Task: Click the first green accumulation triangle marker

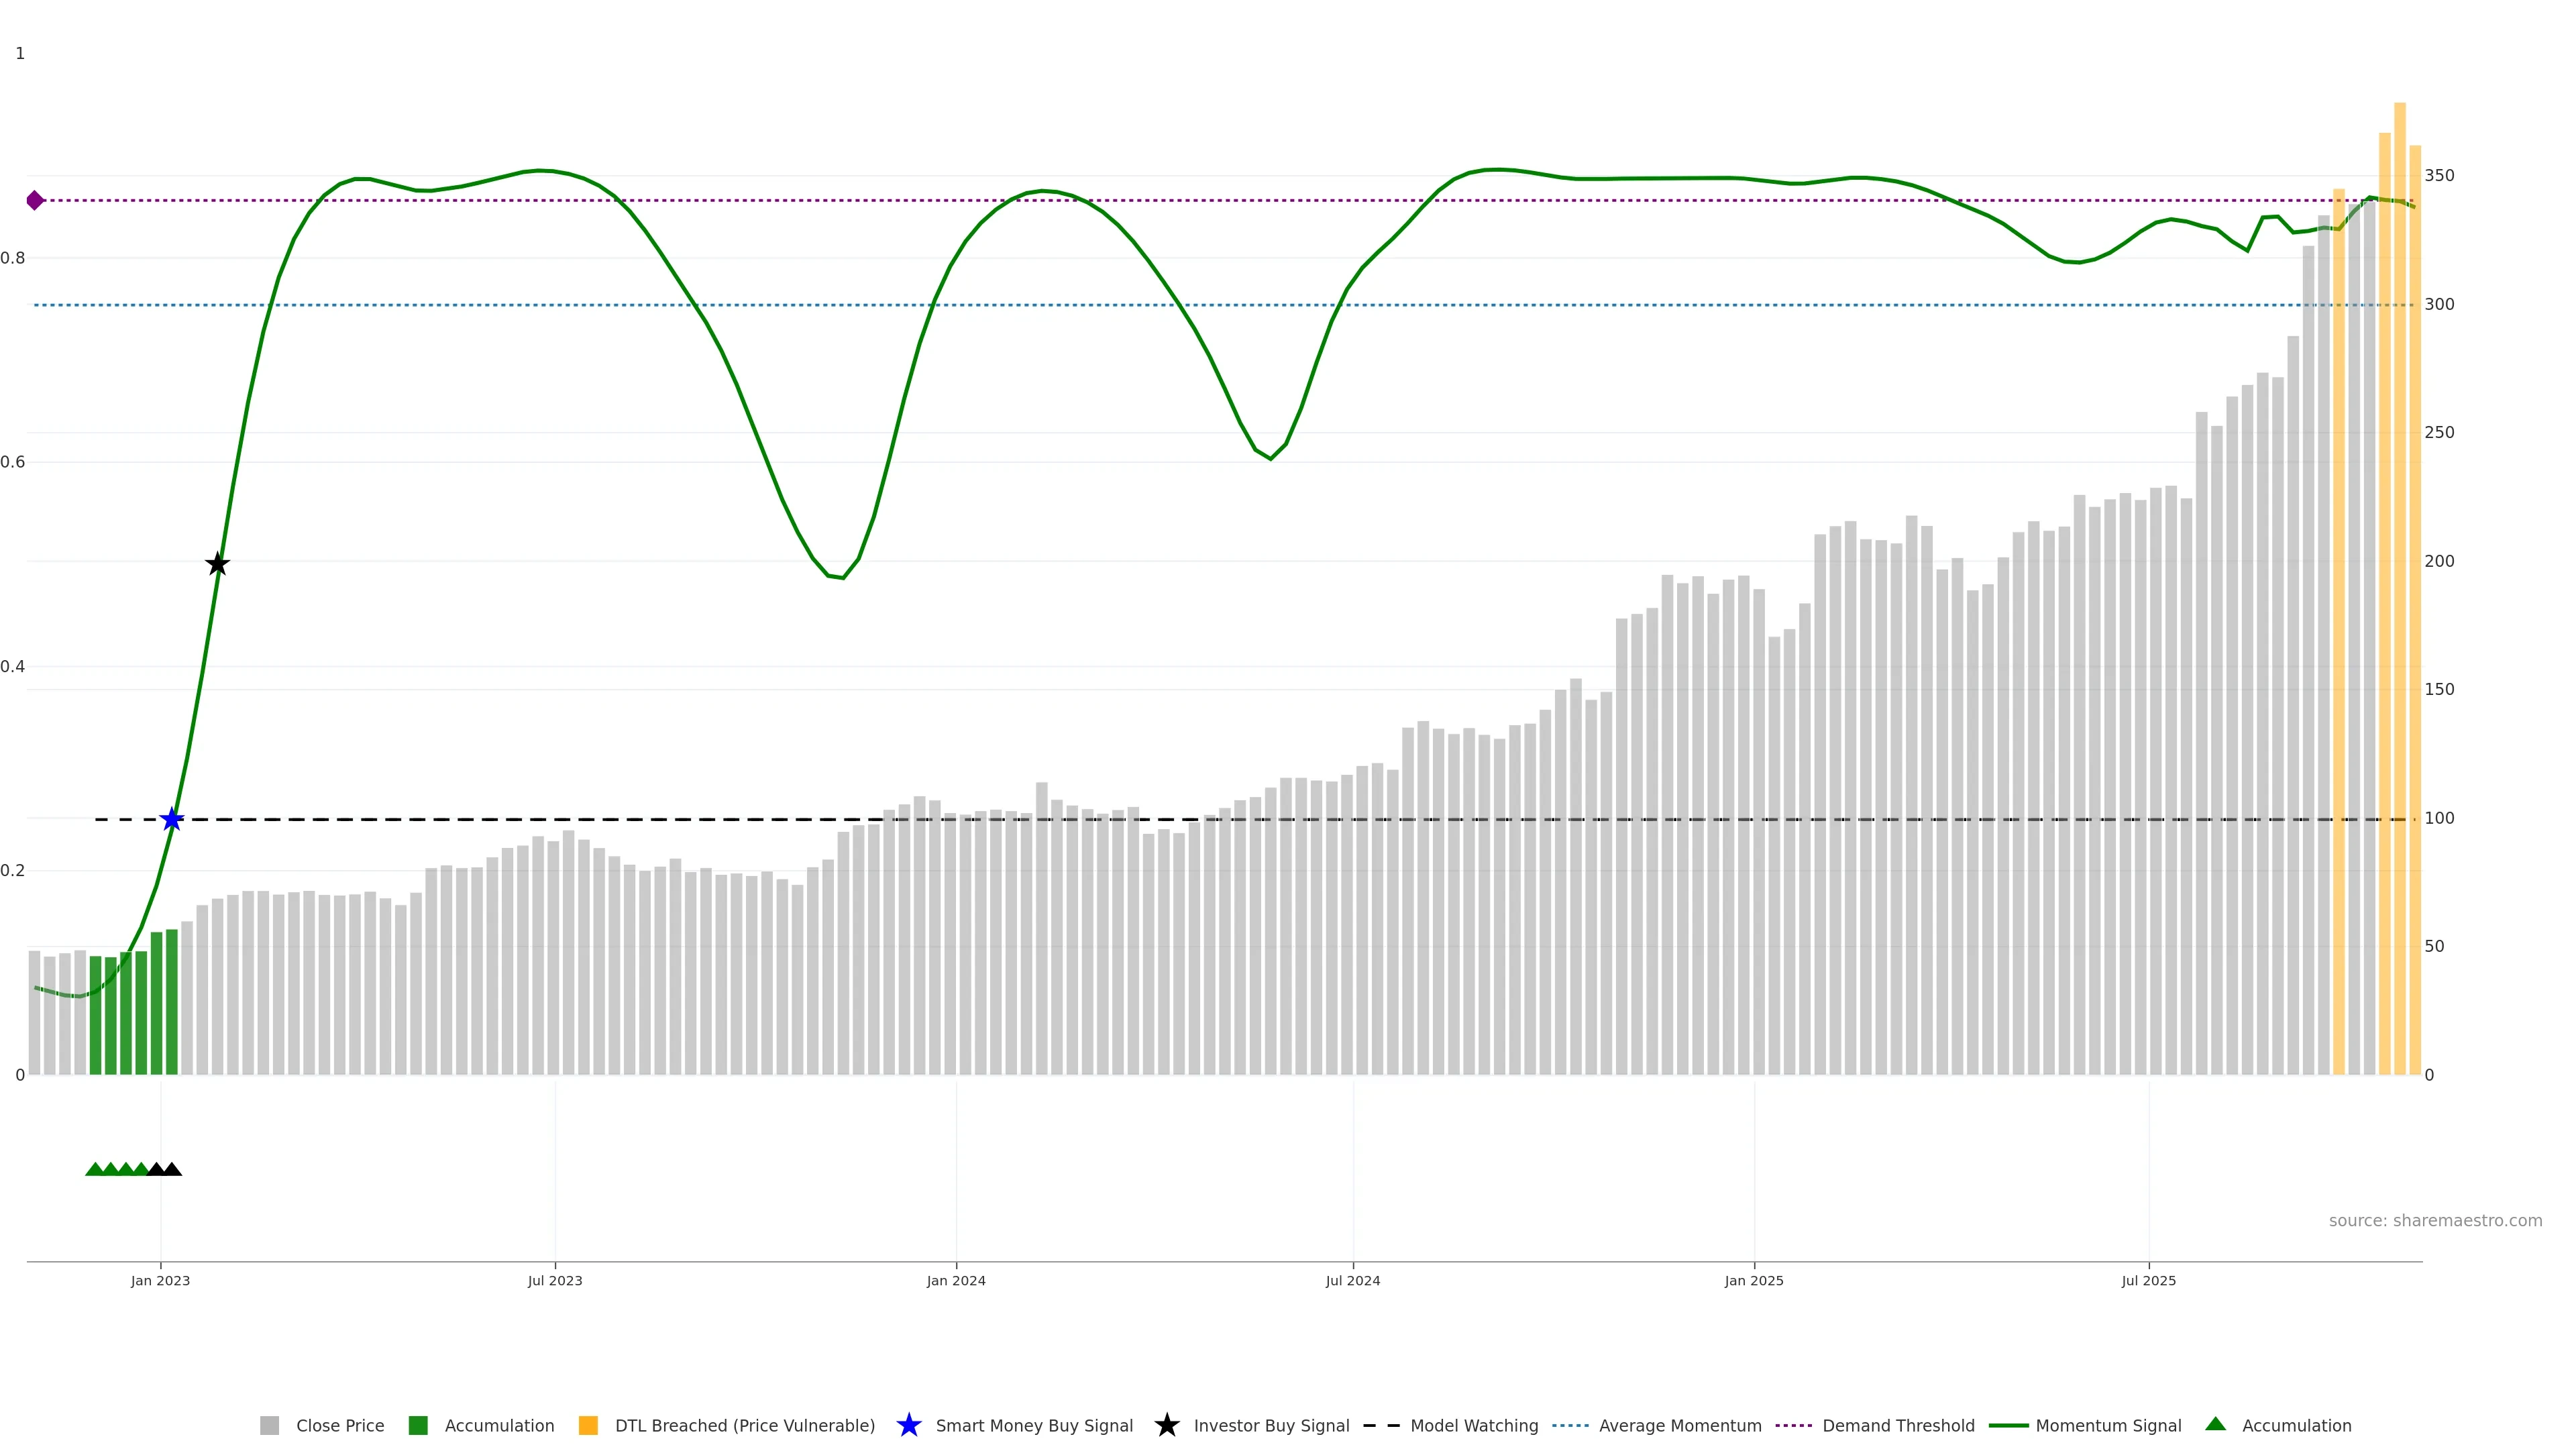Action: tap(95, 1169)
